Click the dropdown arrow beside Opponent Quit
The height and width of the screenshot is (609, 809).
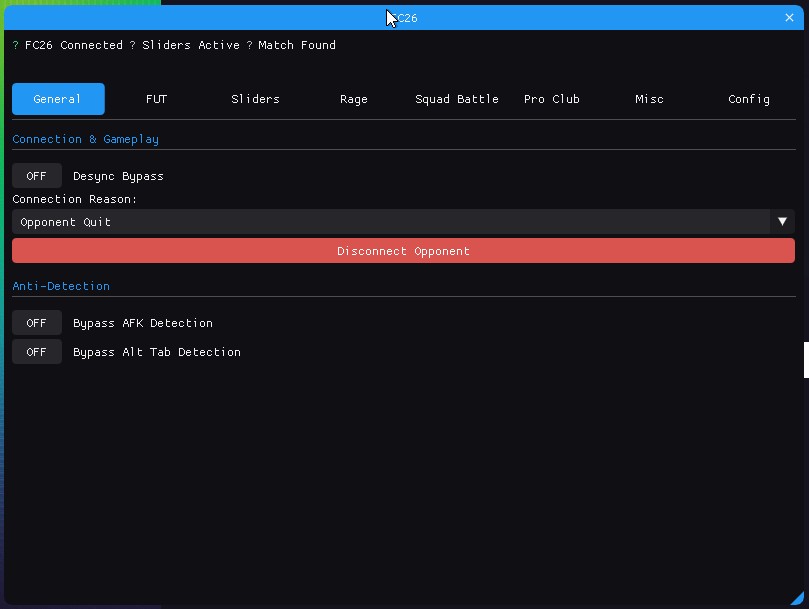782,222
